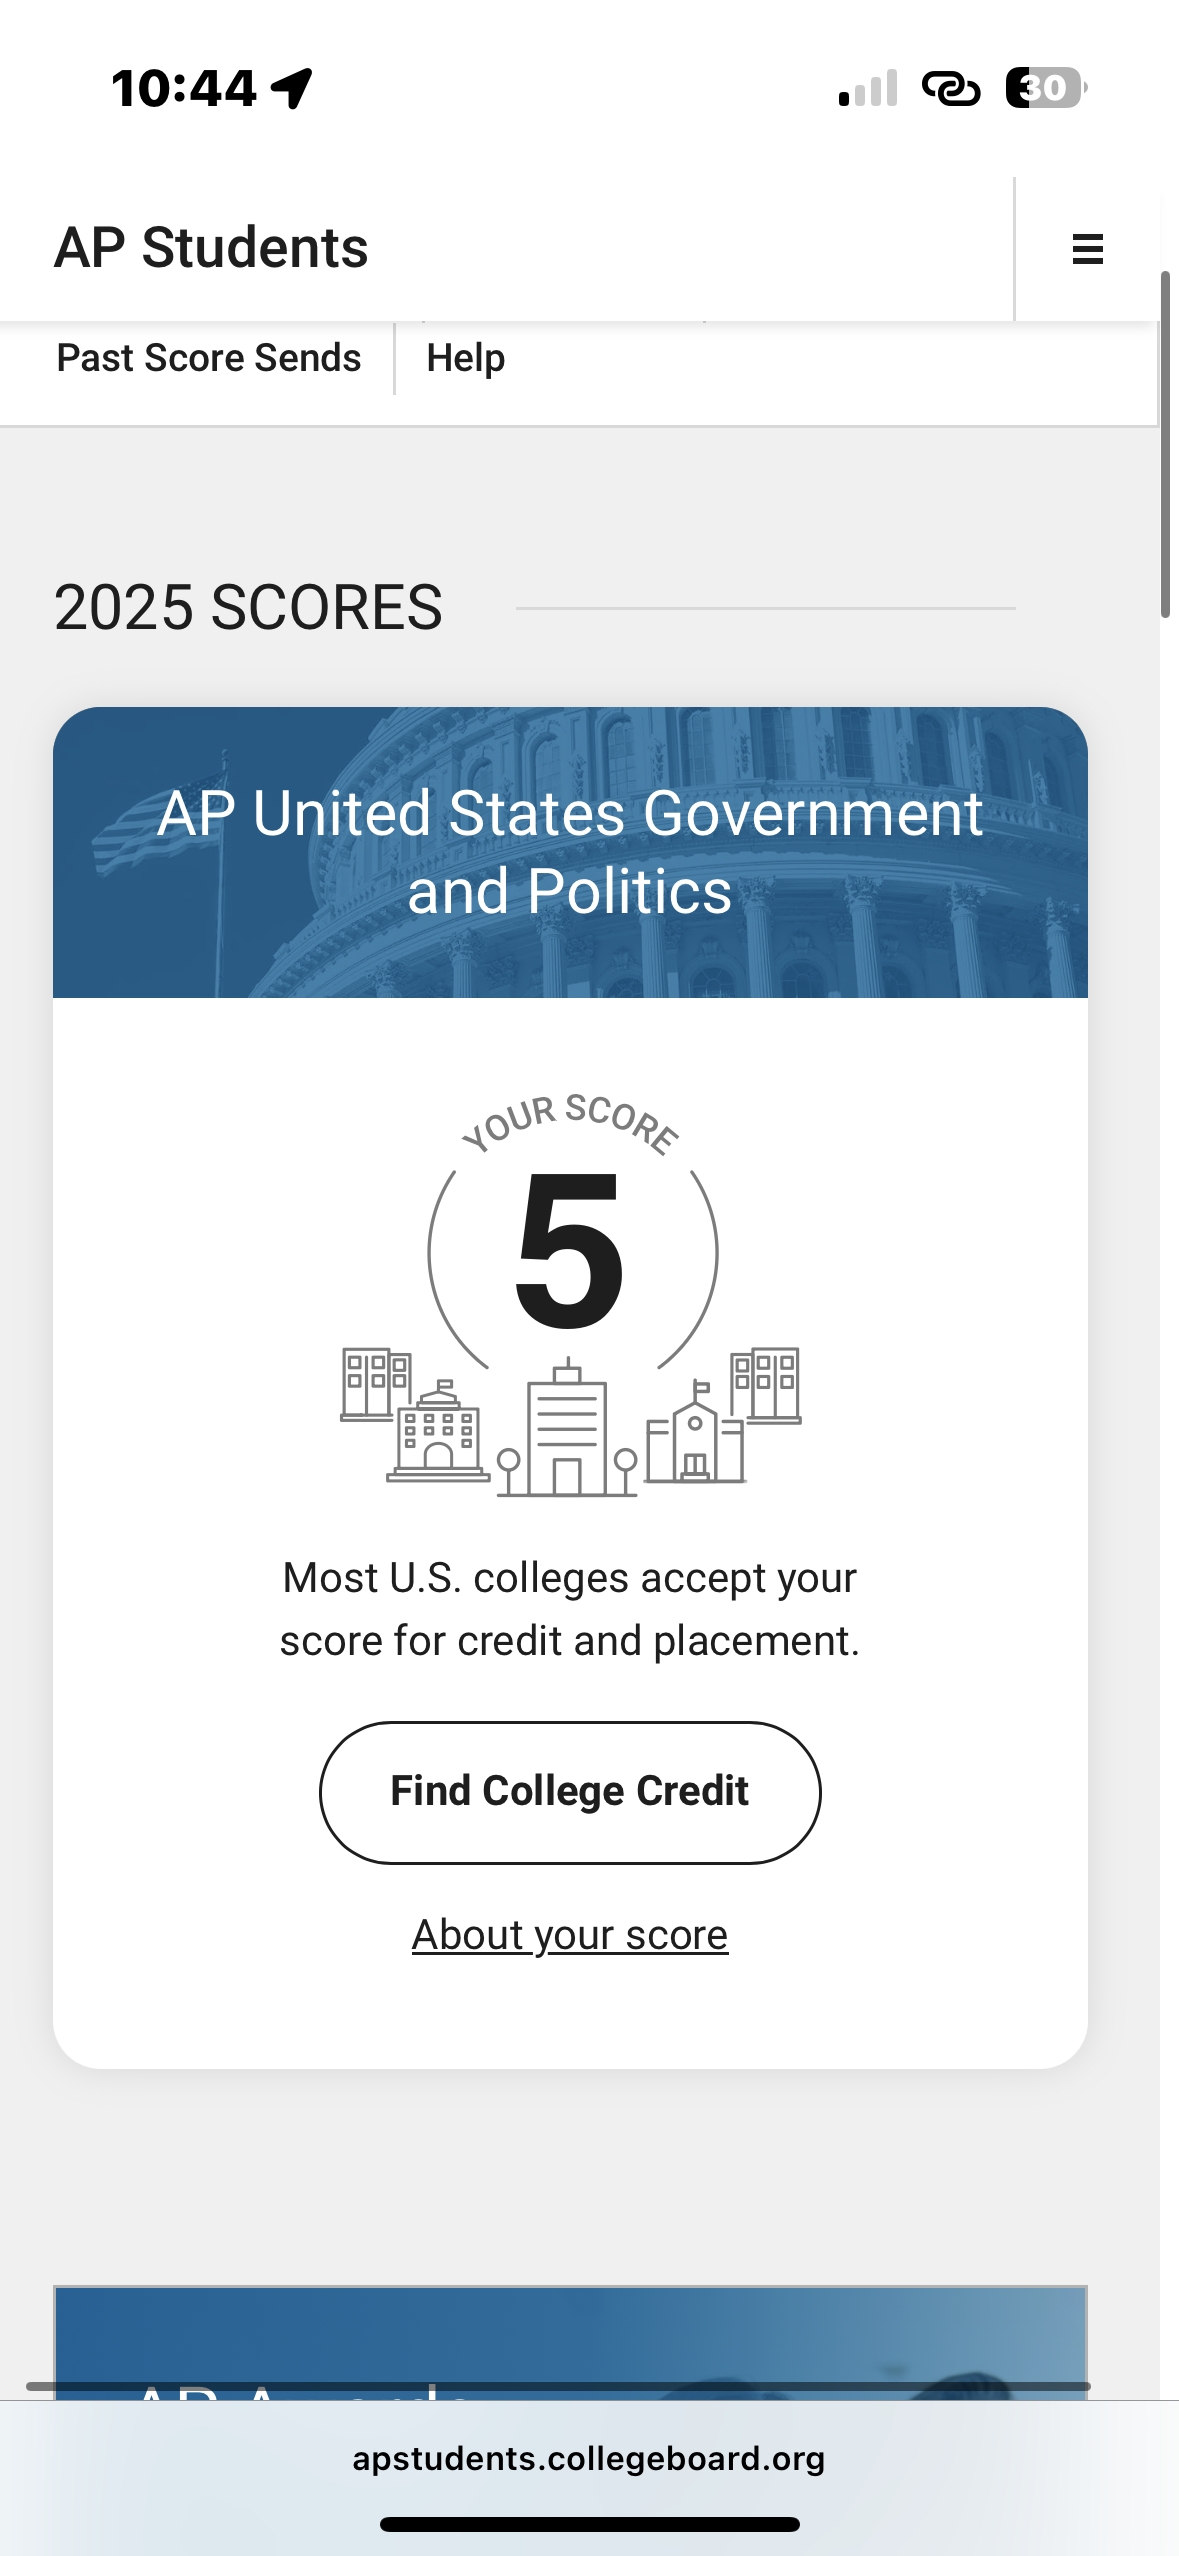Tap the AP Government and Politics banner

570,852
